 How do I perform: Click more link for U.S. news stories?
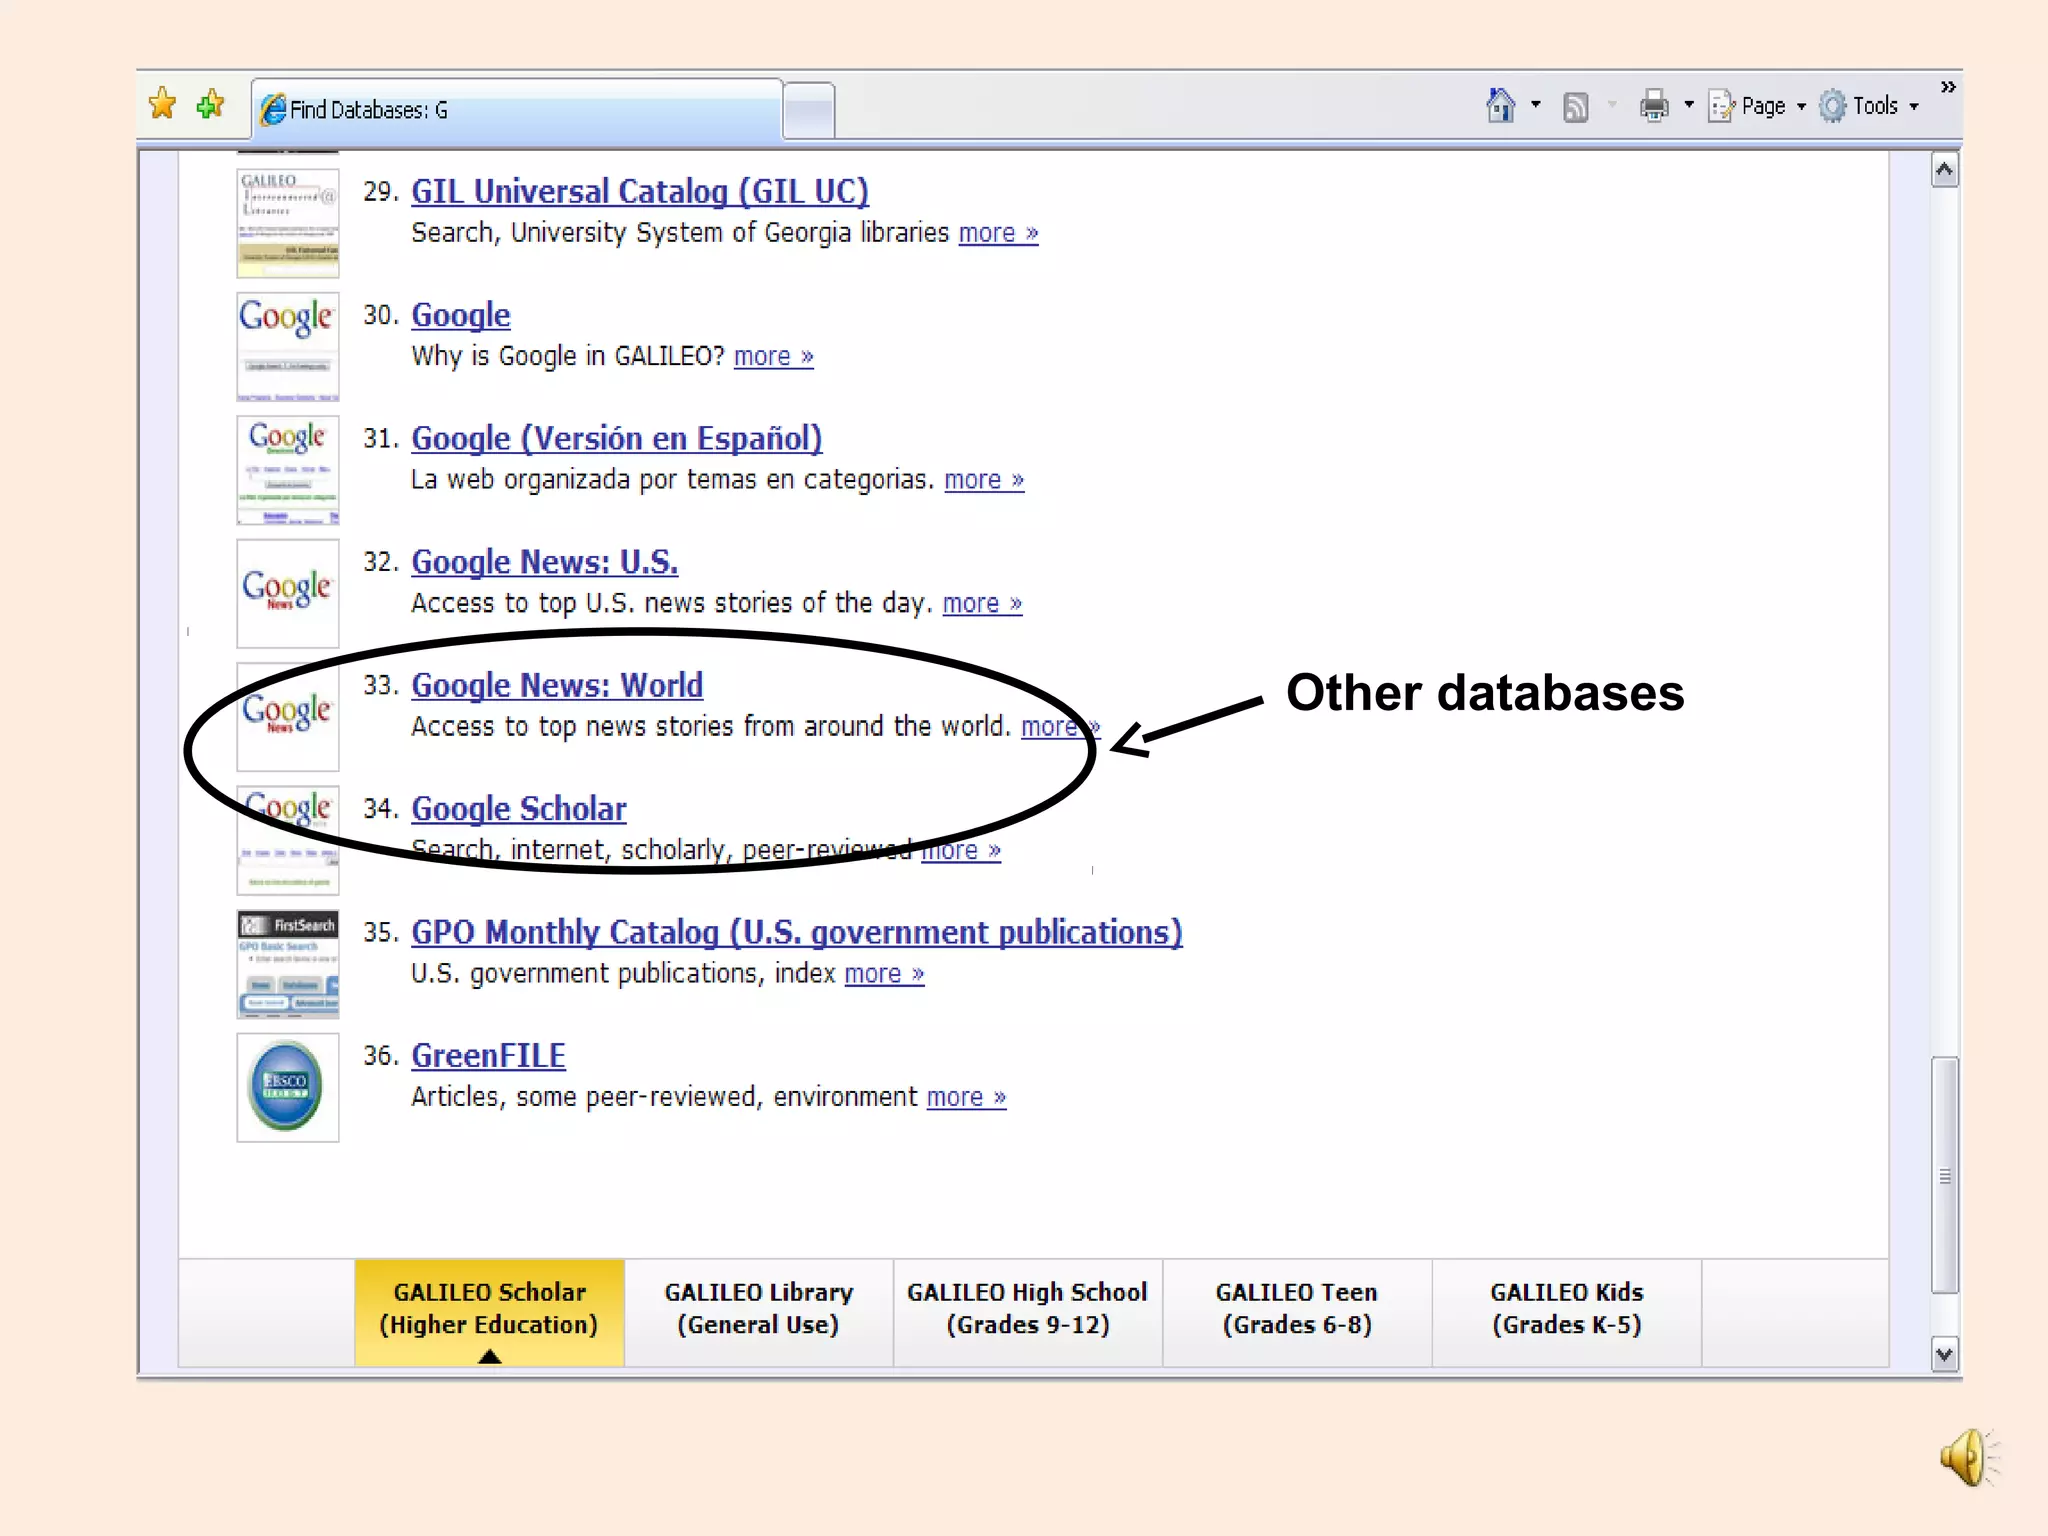(982, 604)
